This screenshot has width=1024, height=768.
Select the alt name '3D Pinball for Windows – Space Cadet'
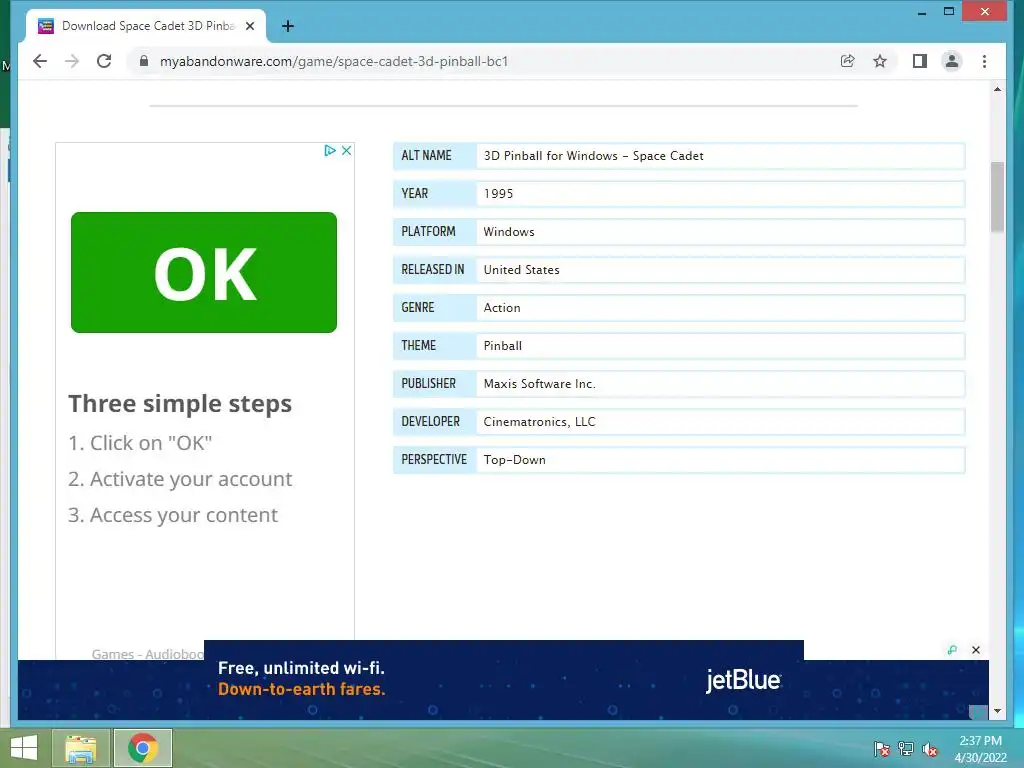pos(594,156)
